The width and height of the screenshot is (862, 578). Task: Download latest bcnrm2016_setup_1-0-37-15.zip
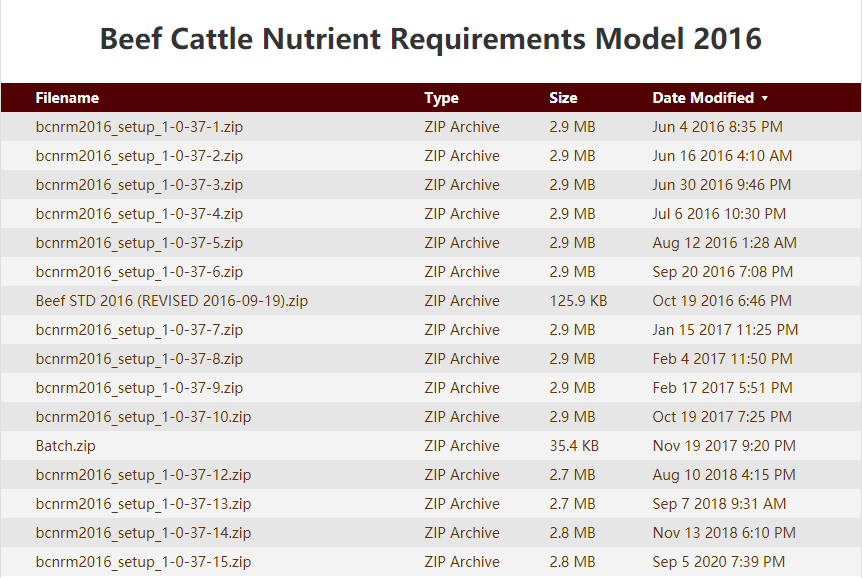(x=143, y=562)
